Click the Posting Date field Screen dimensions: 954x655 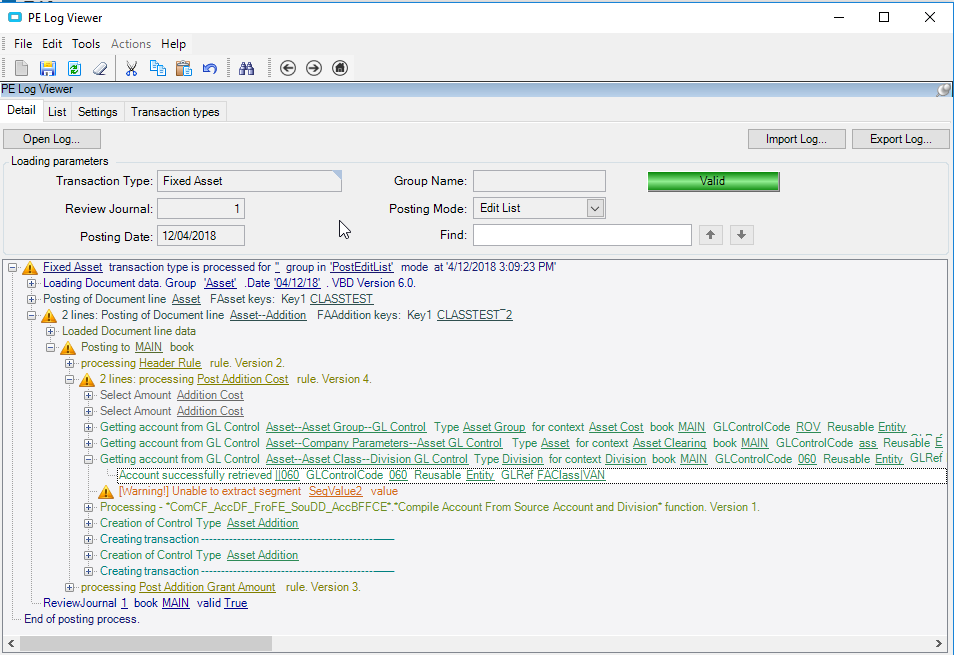tap(201, 236)
